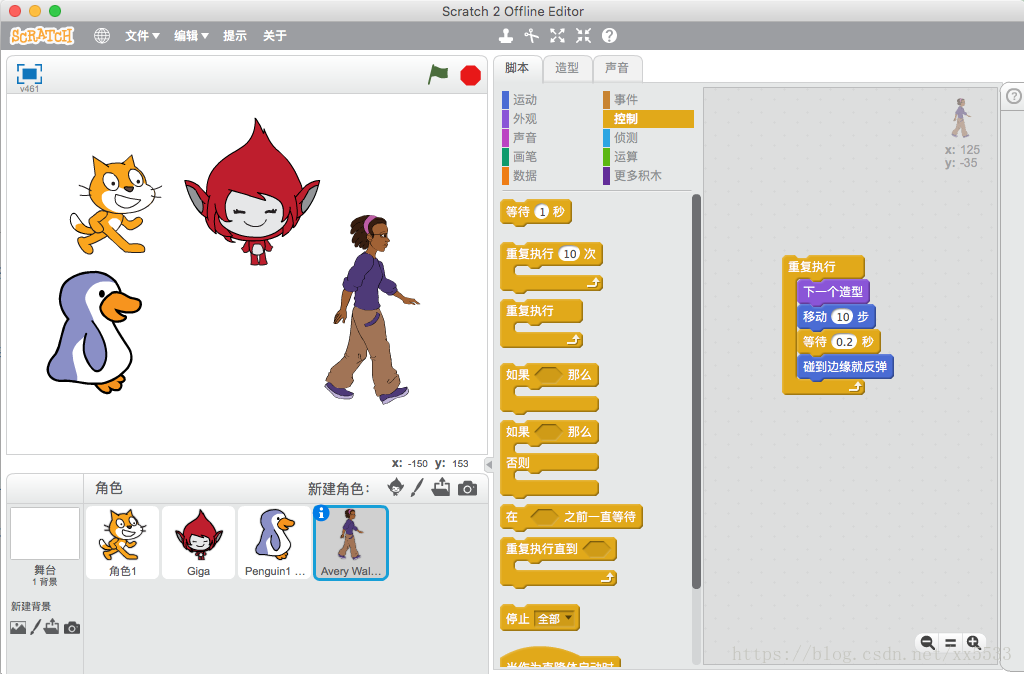1024x674 pixels.
Task: Open the 文件 menu
Action: coord(142,36)
